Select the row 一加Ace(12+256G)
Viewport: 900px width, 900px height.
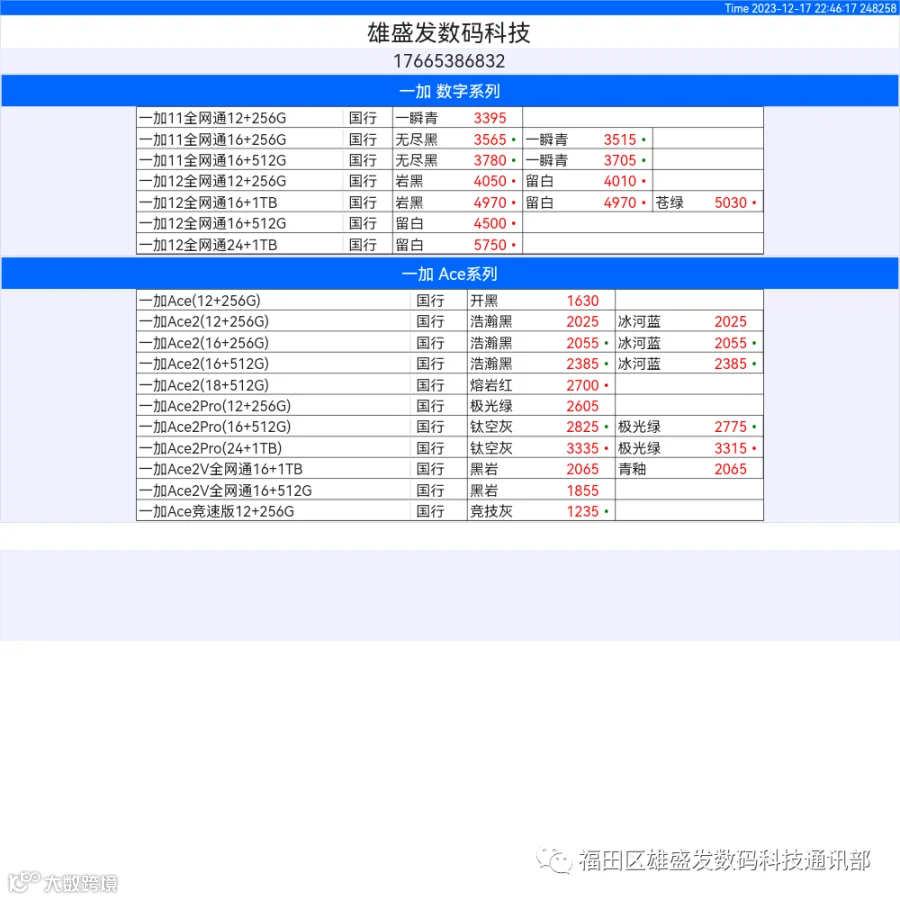[450, 300]
